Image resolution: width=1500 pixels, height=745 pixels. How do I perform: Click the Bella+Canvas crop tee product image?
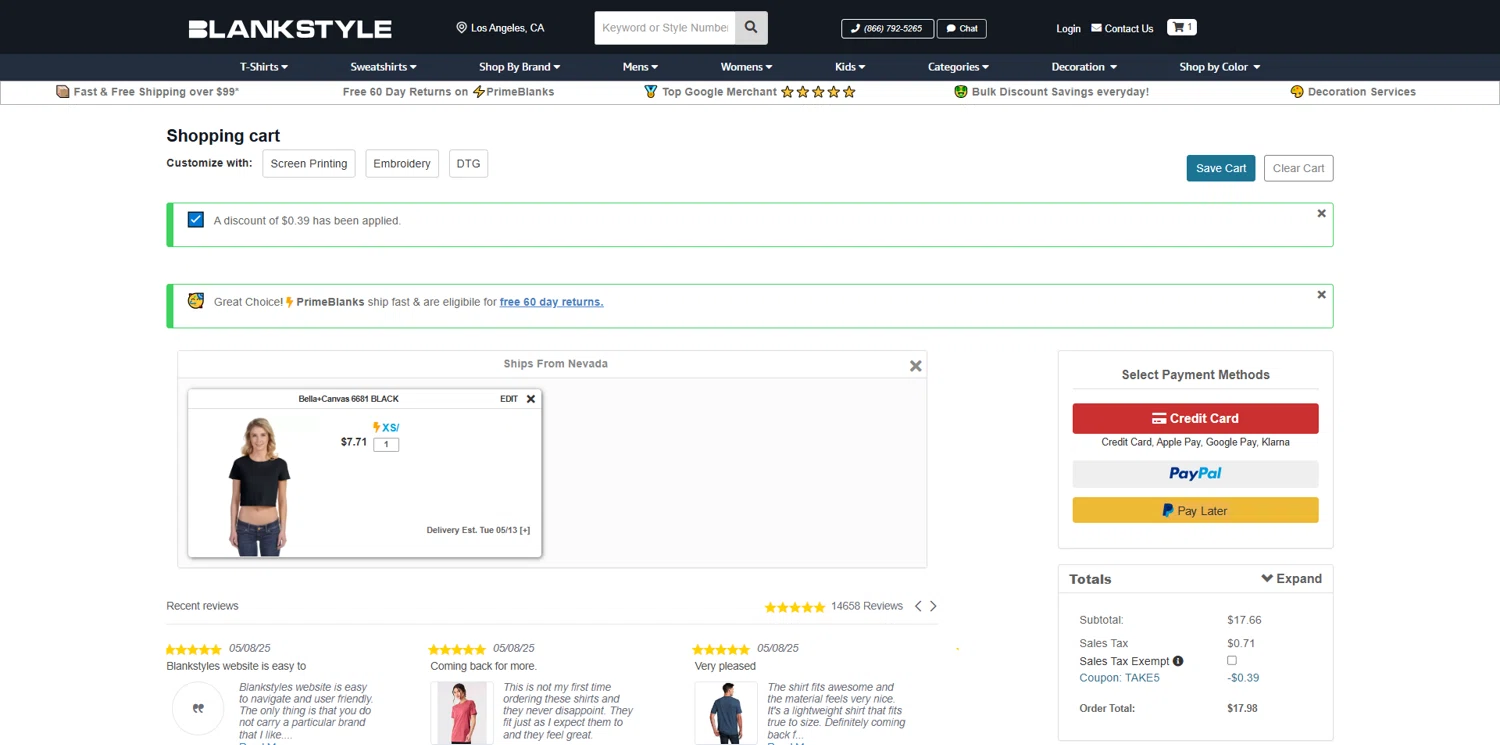[x=260, y=486]
